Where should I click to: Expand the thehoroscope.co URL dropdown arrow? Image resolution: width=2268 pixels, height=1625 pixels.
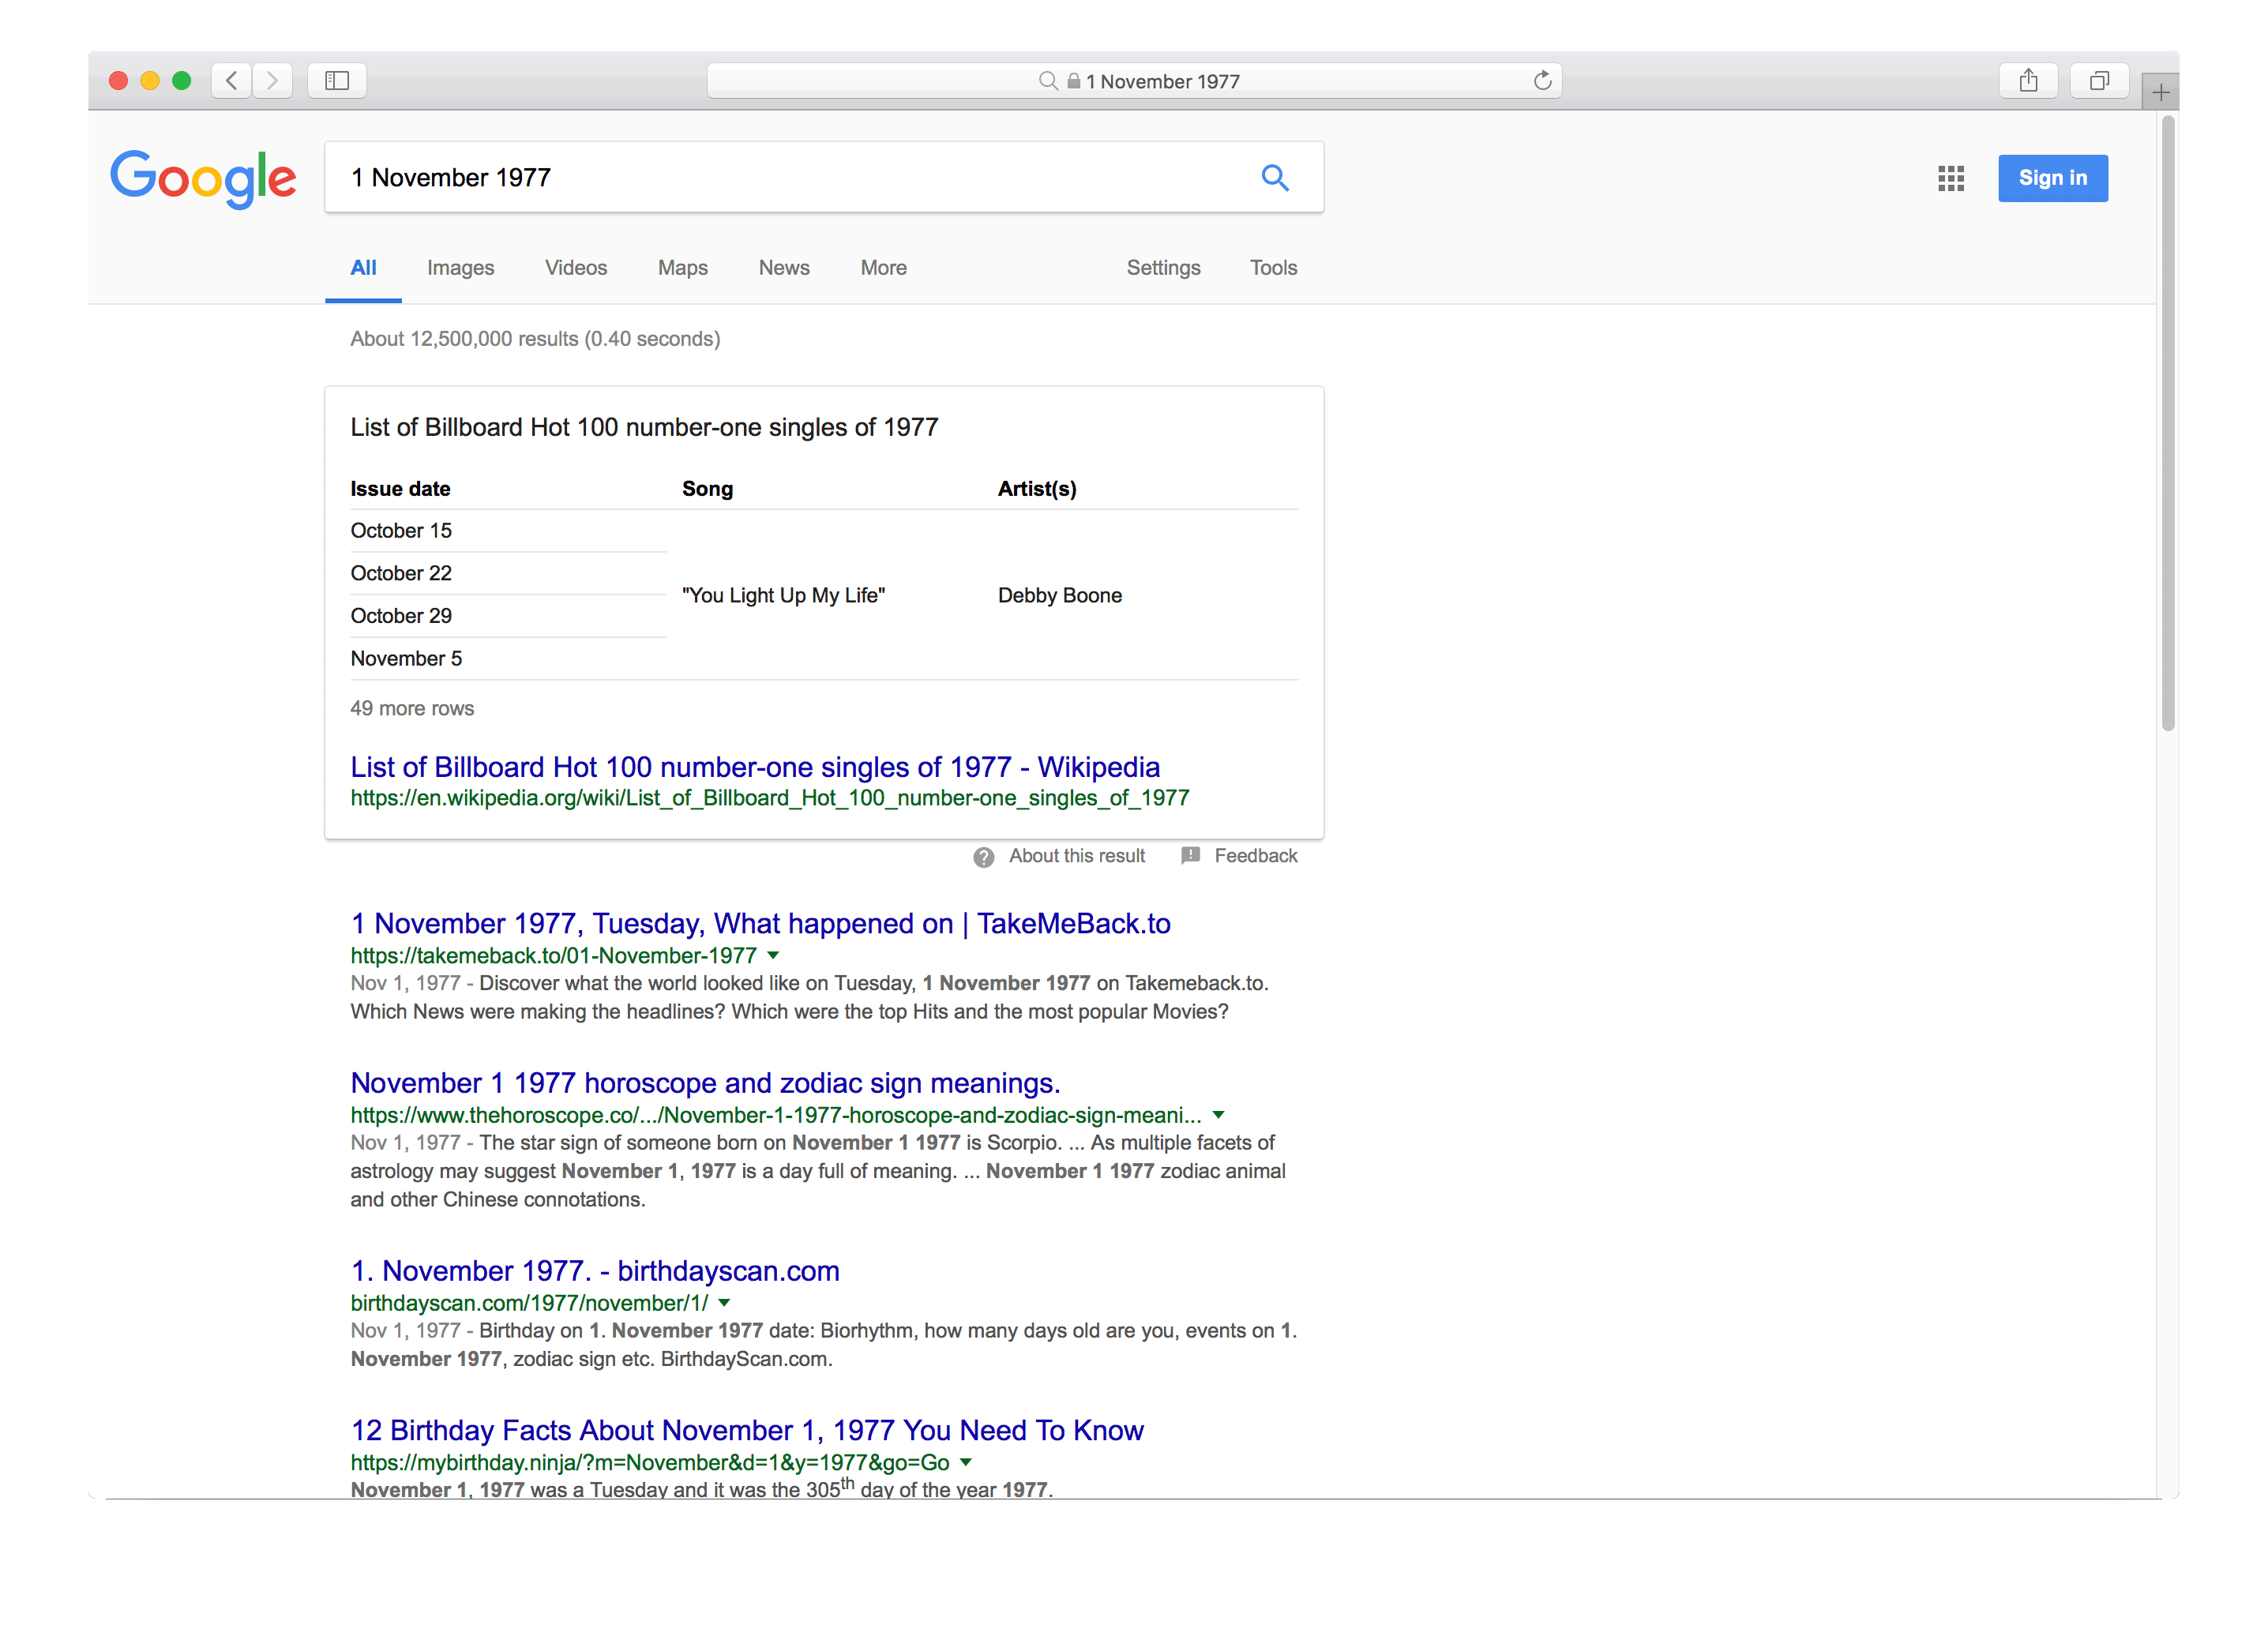pyautogui.click(x=1218, y=1114)
